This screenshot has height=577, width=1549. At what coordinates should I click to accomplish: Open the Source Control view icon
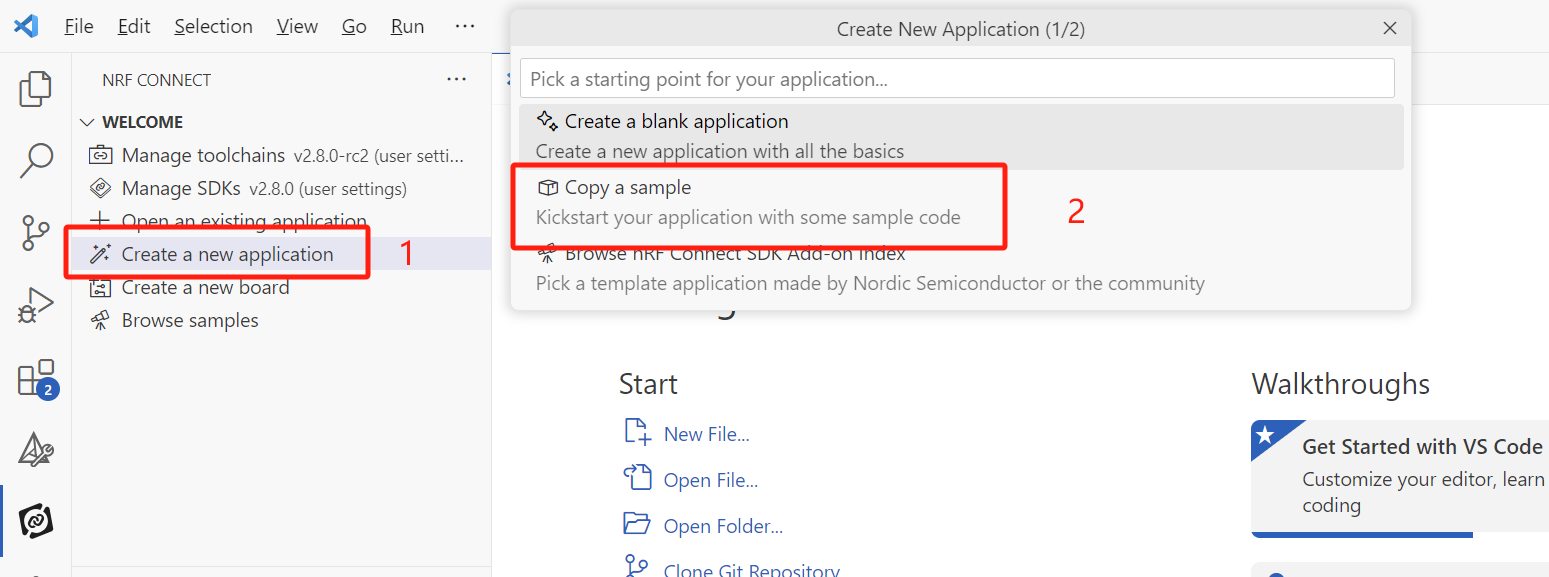(x=36, y=232)
